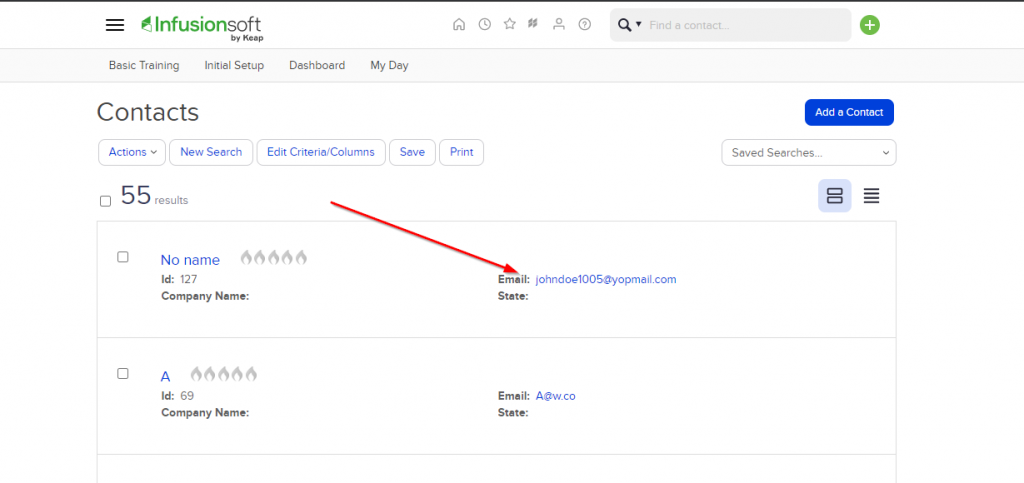The image size is (1024, 483).
Task: Click the New Search button
Action: 211,152
